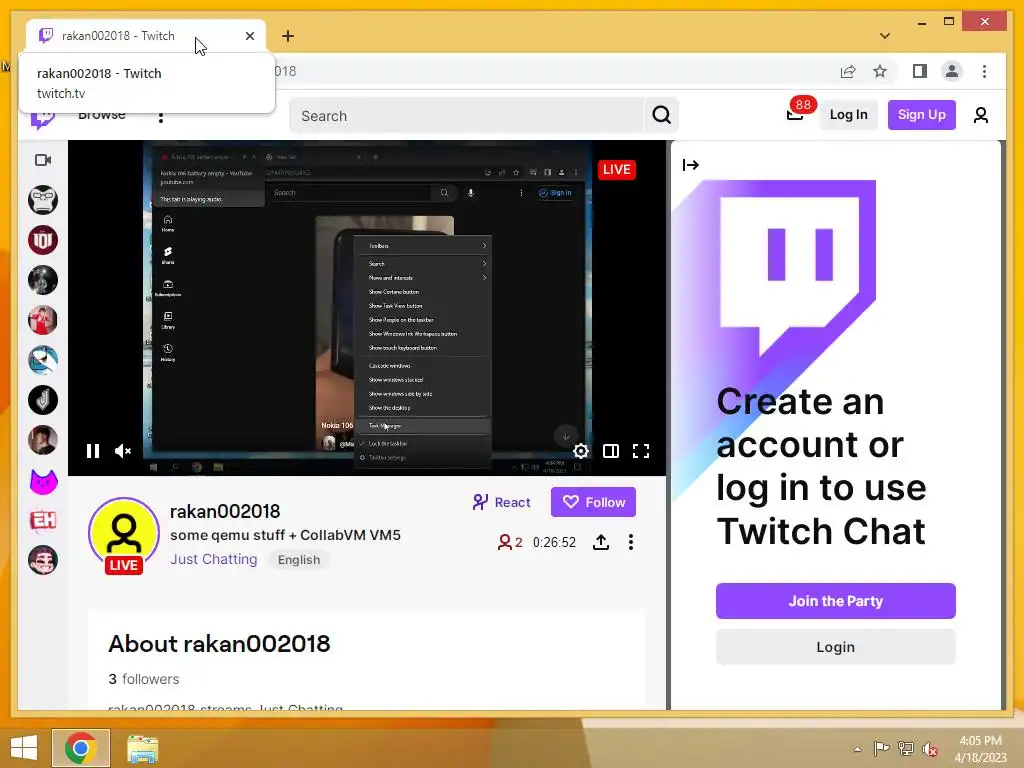
Task: Click the English language tag
Action: [x=298, y=560]
